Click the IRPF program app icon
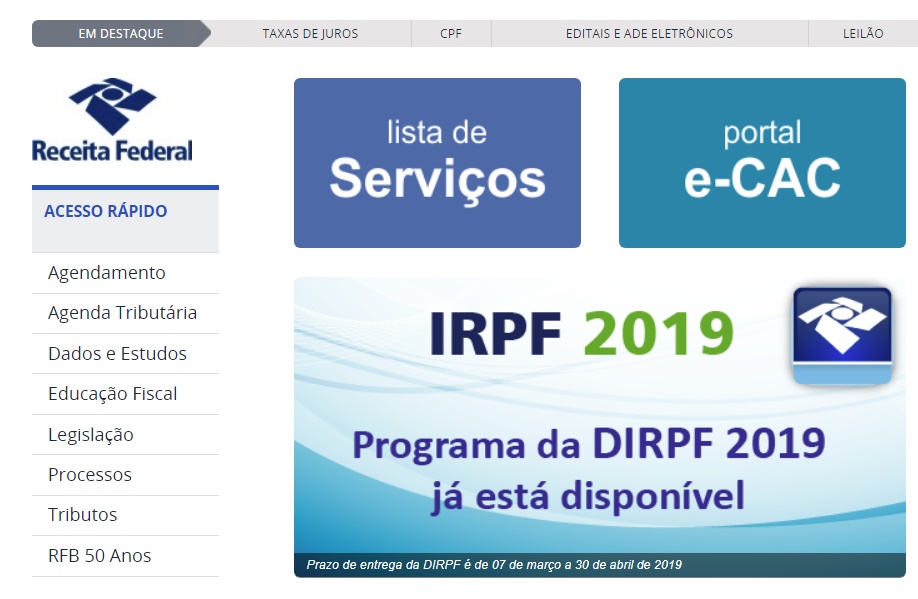 (x=842, y=336)
